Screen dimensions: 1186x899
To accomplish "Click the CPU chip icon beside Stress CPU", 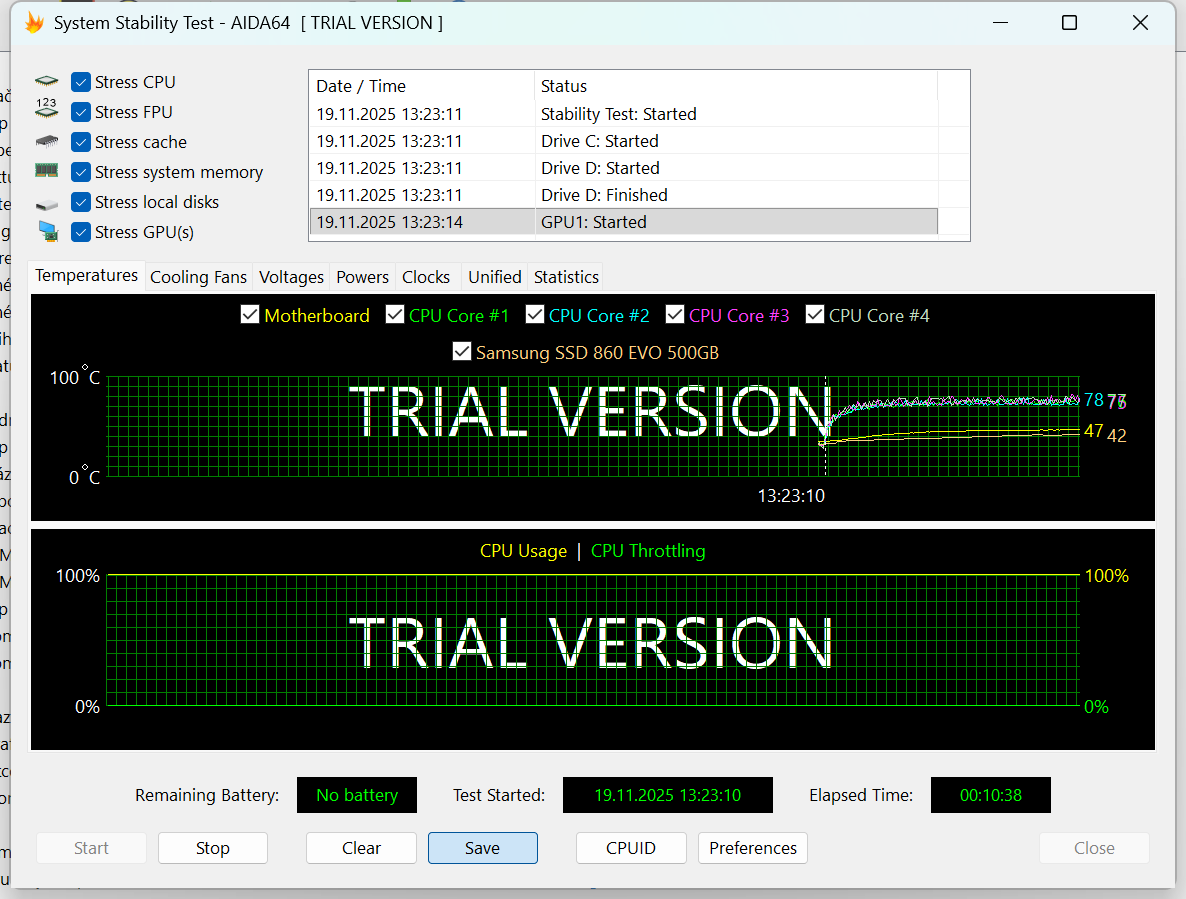I will (46, 82).
